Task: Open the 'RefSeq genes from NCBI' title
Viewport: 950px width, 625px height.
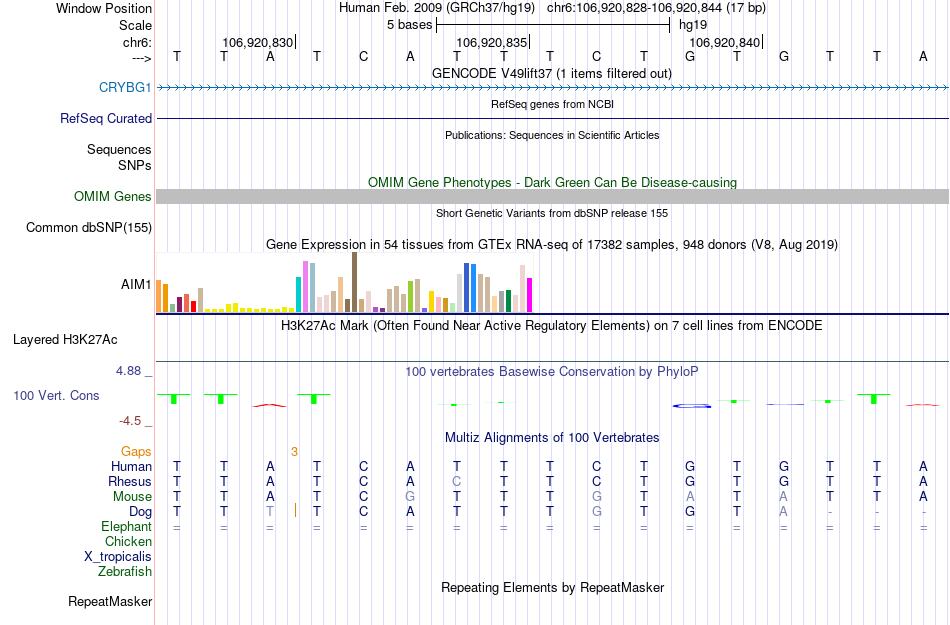Action: point(552,104)
